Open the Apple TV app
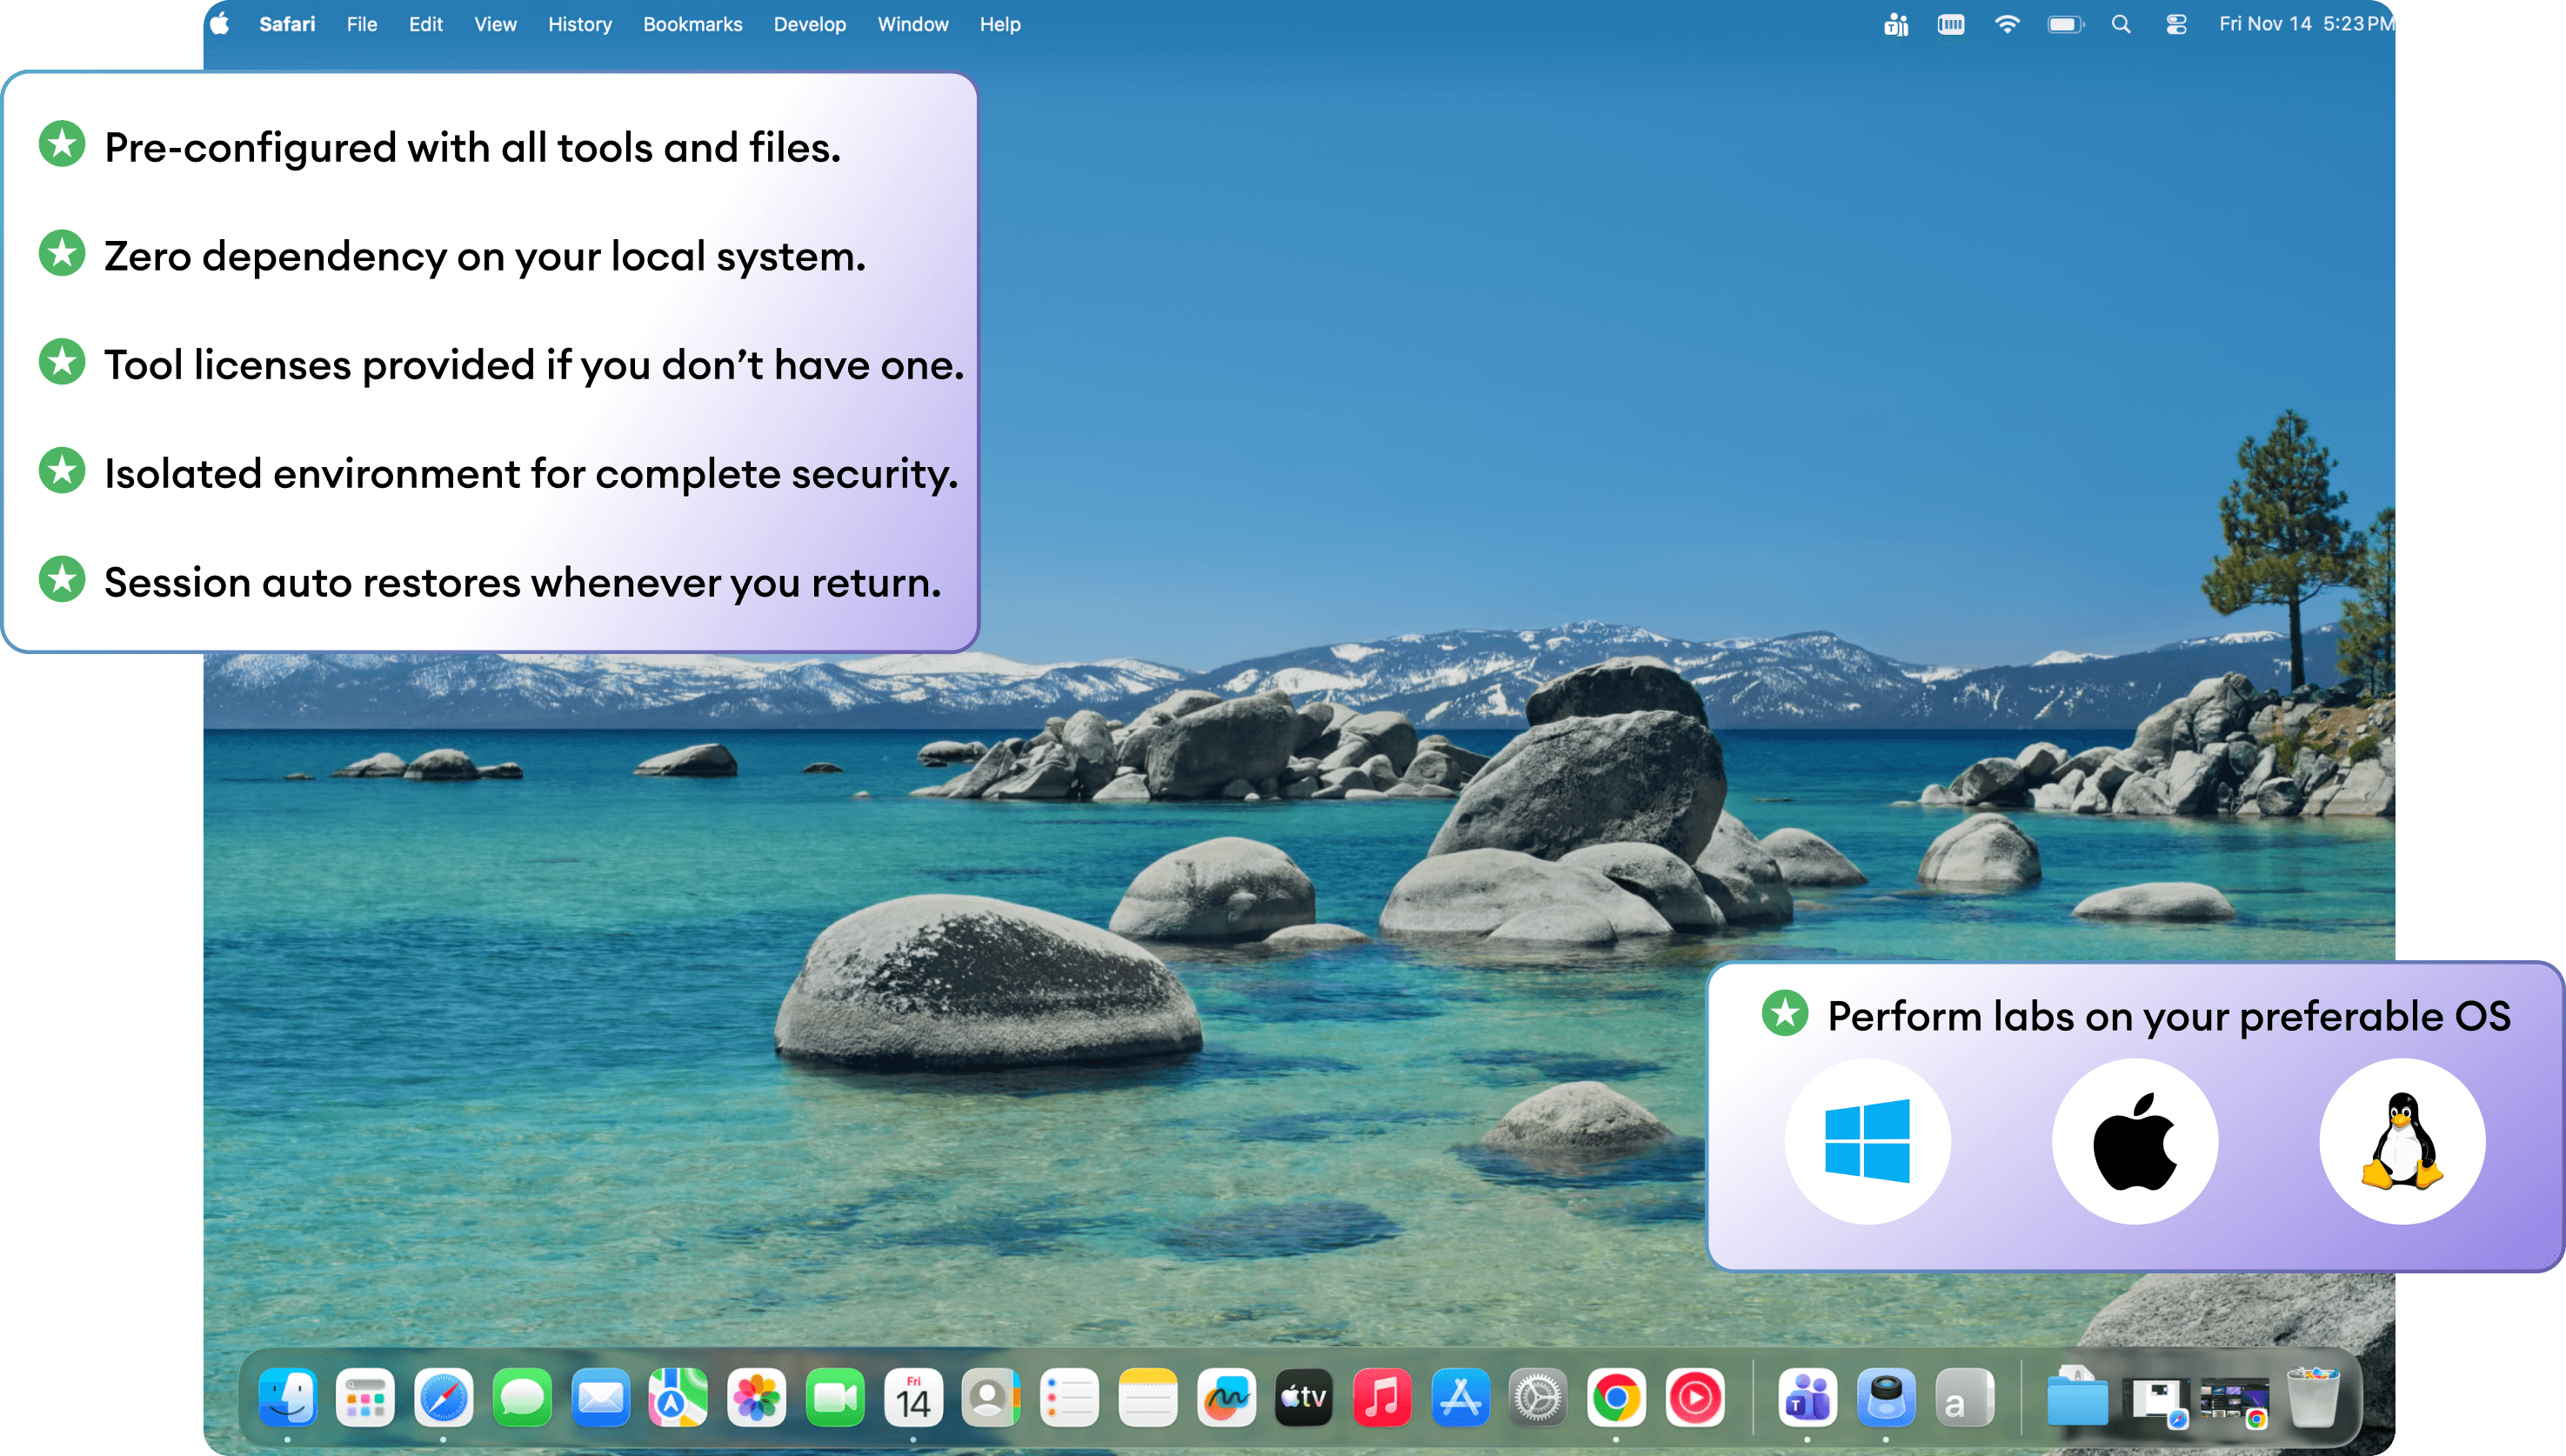 coord(1304,1397)
